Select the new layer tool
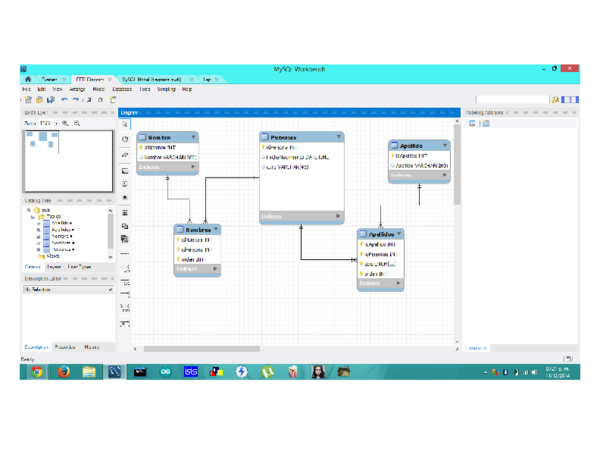Screen dimensions: 600x464 pos(125,171)
